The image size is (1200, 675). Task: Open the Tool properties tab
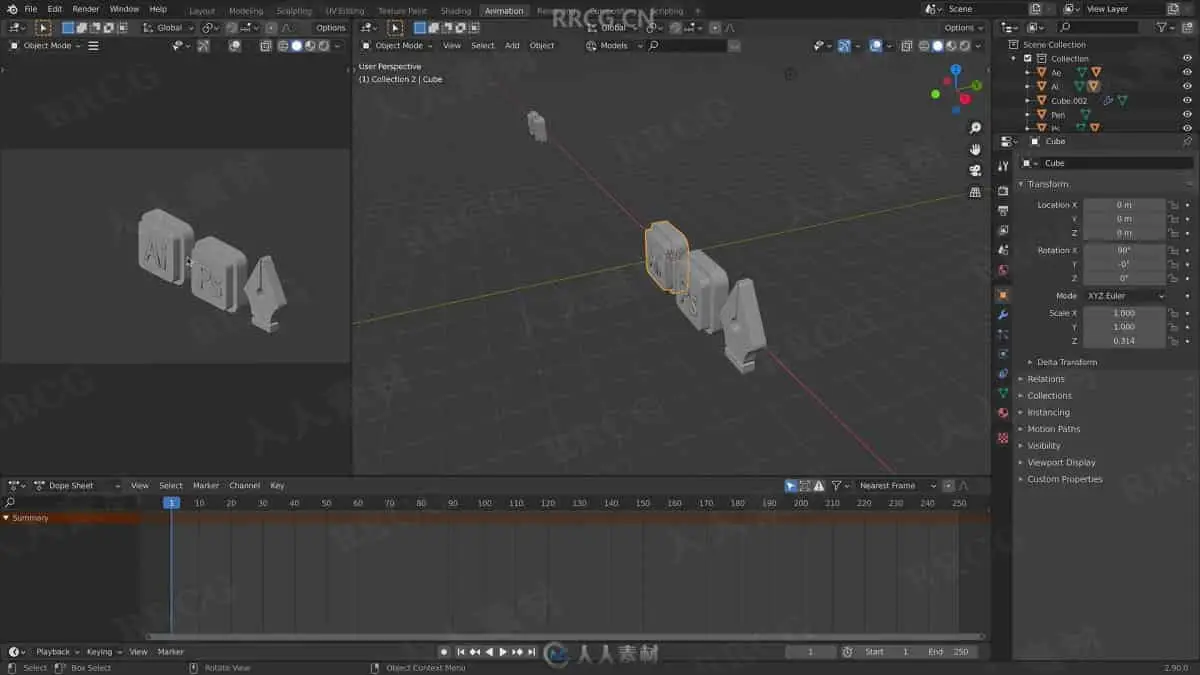1003,166
